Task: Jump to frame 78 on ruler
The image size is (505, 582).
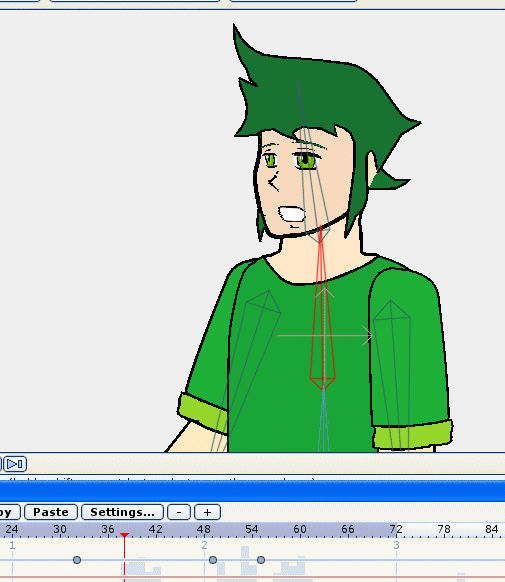Action: pyautogui.click(x=444, y=529)
